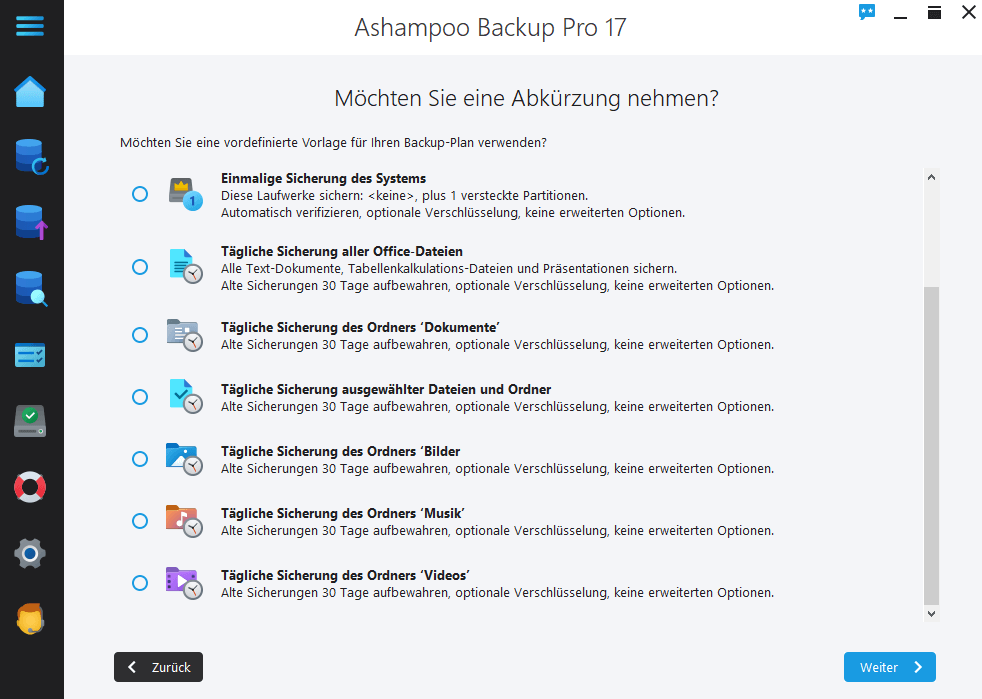Select the drive-with-checkmark verification icon
This screenshot has width=982, height=699.
[x=31, y=421]
